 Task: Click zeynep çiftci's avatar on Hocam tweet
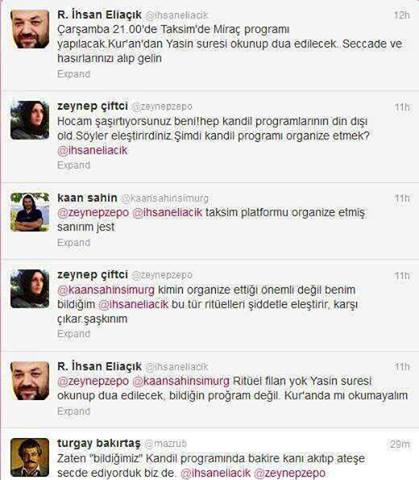click(x=30, y=120)
